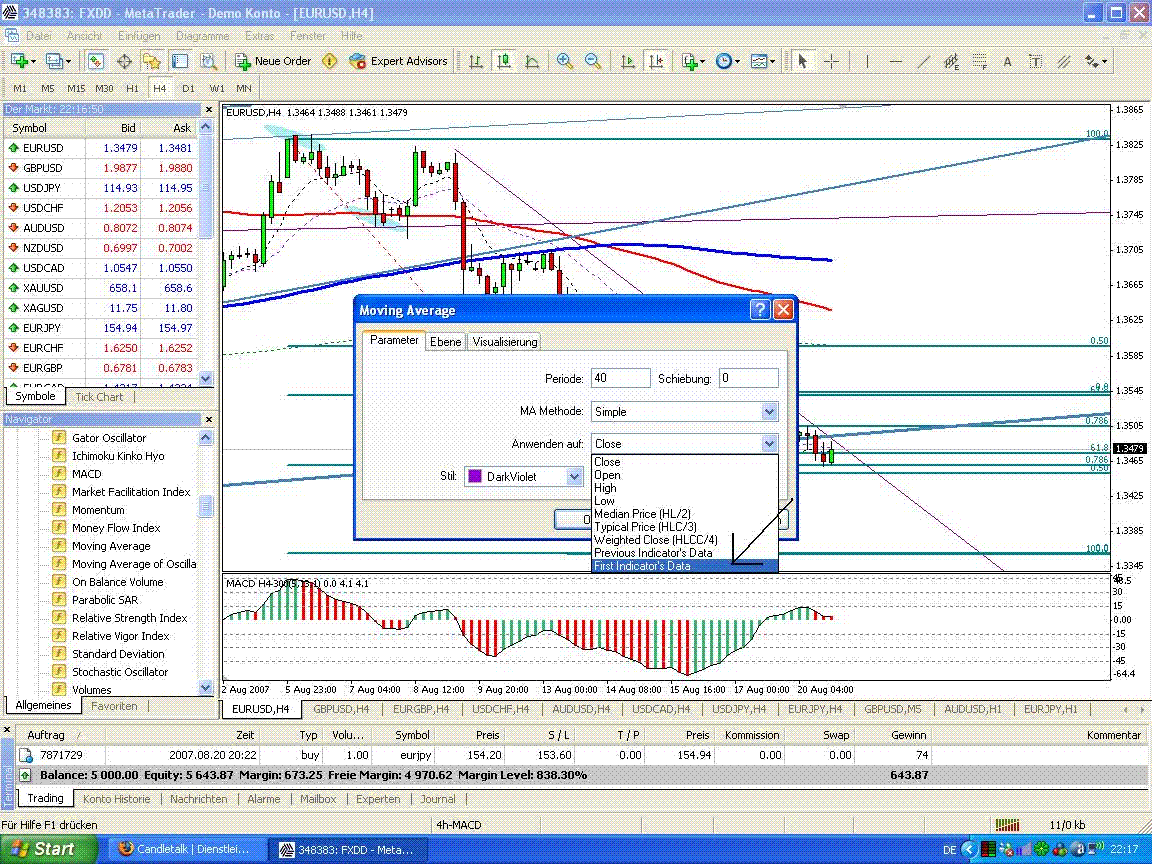Toggle the Expert Advisors button

pyautogui.click(x=398, y=61)
